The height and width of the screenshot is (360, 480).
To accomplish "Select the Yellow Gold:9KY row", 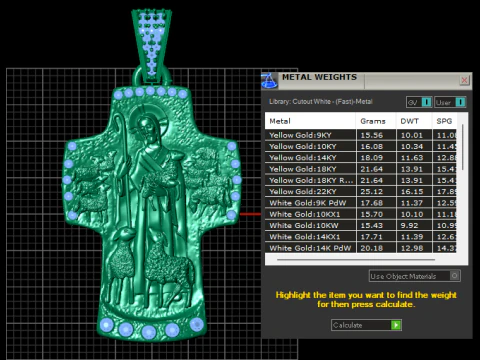I will click(361, 135).
